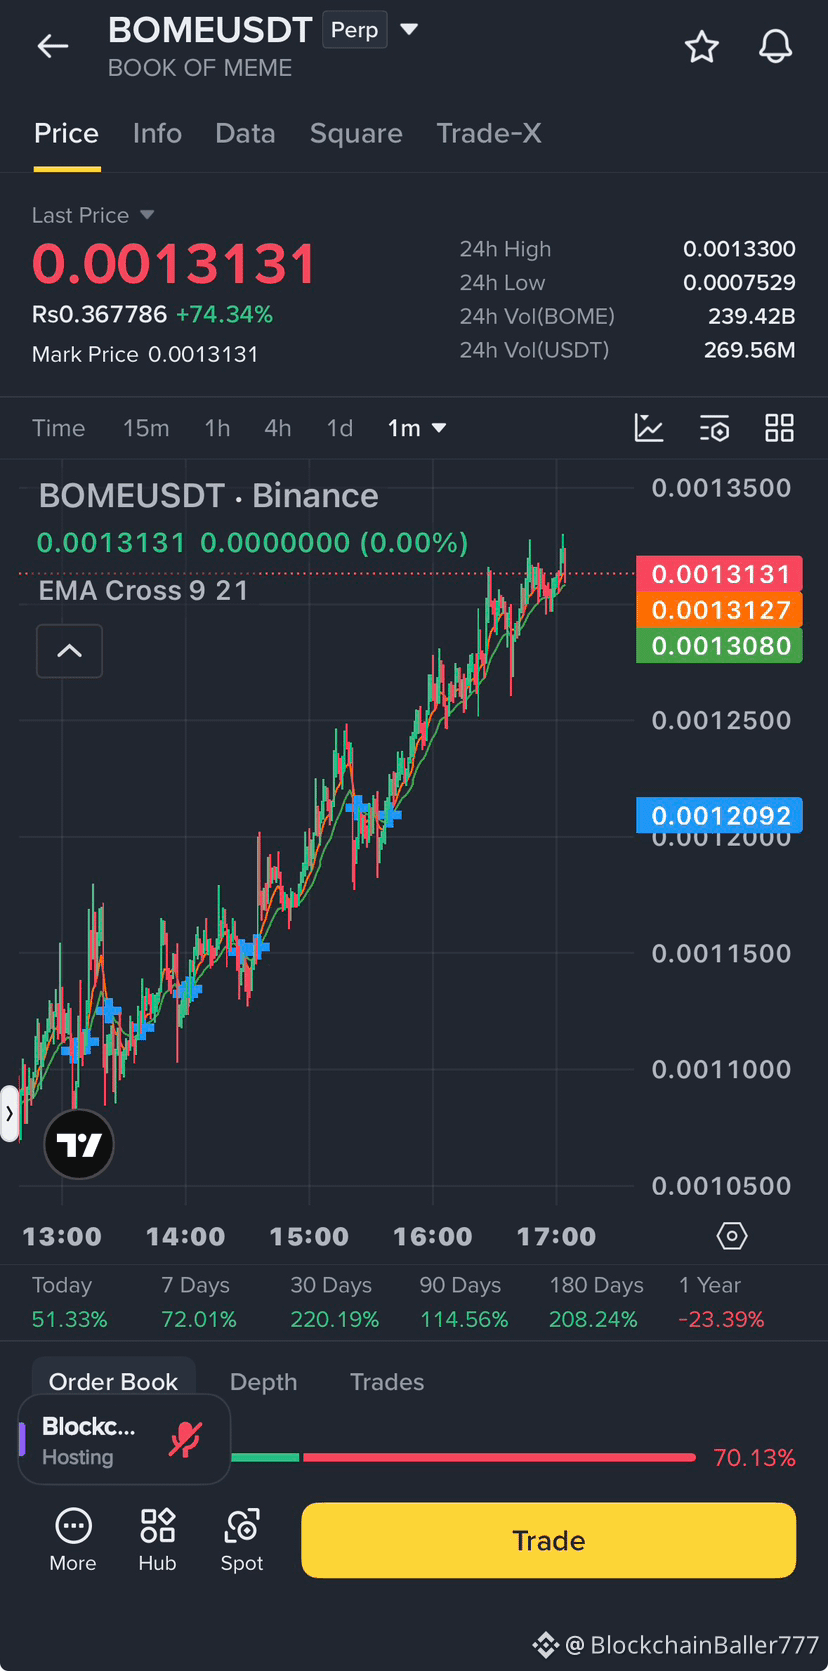
Task: Expand the side panel arrow handle
Action: coord(9,1113)
